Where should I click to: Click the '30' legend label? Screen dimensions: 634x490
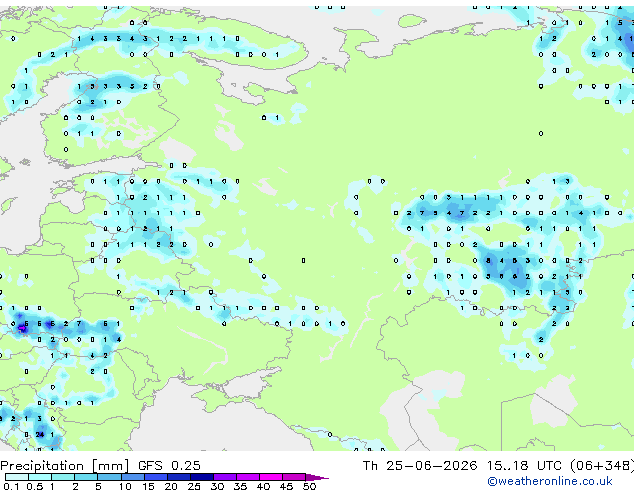217,486
